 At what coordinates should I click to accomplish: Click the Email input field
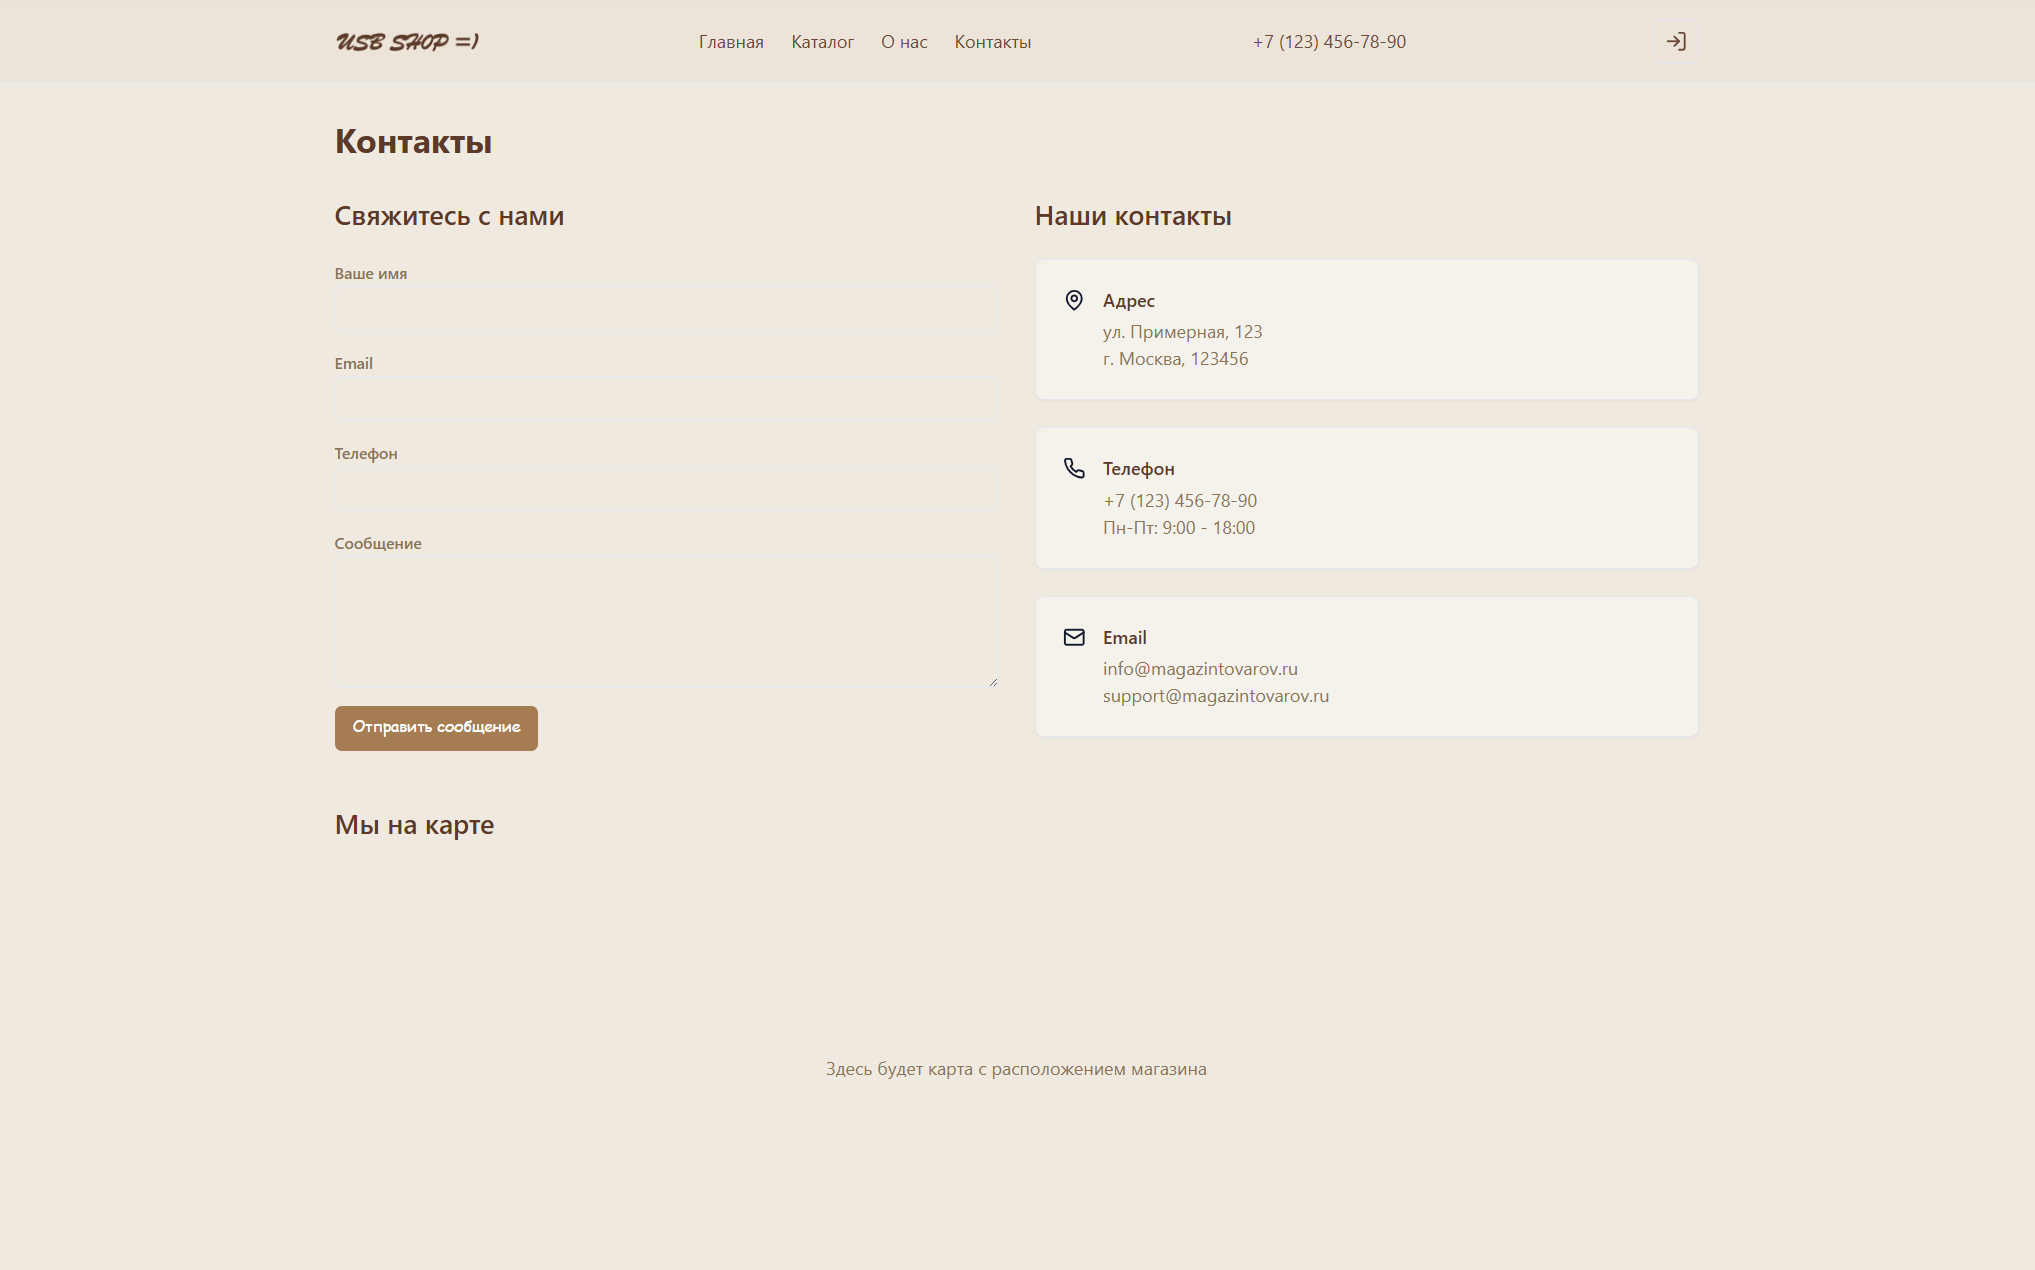tap(665, 398)
